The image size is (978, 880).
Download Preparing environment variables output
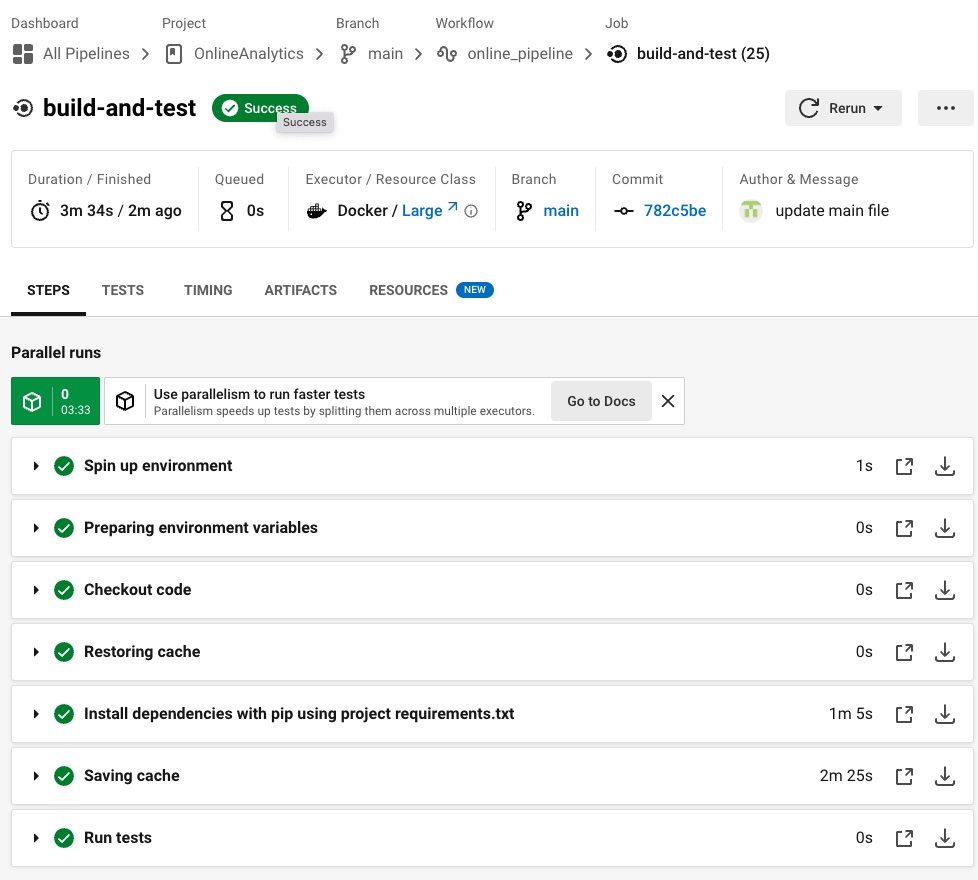pos(945,528)
